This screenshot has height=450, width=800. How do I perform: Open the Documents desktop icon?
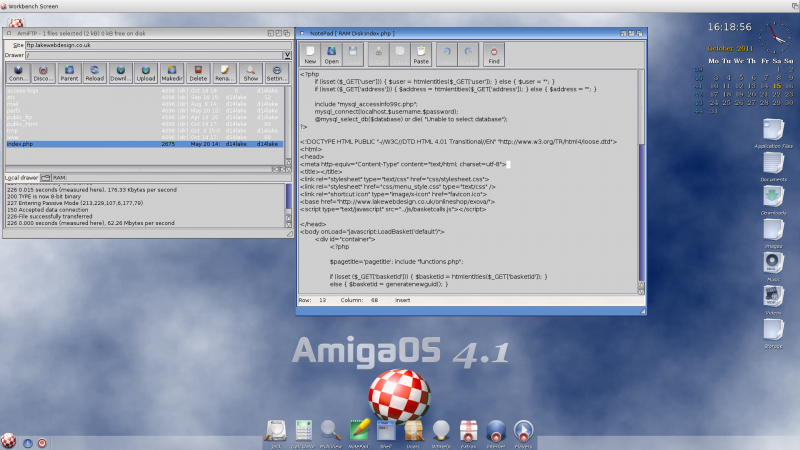[773, 165]
